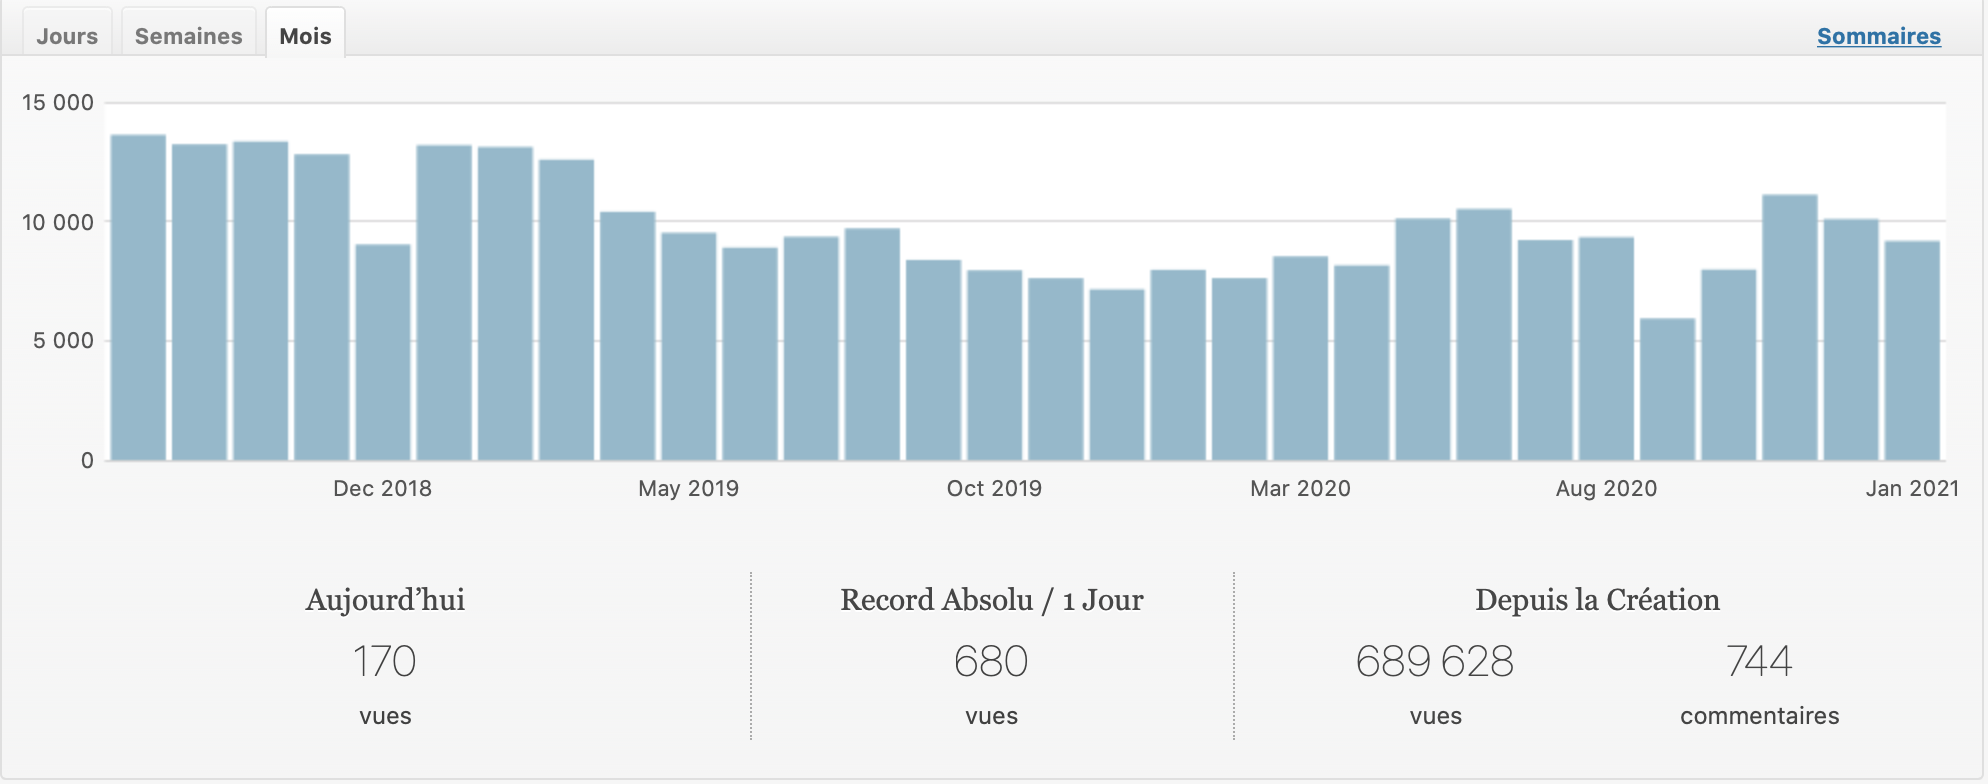Select the May 2019 bar
The width and height of the screenshot is (1988, 784).
689,346
